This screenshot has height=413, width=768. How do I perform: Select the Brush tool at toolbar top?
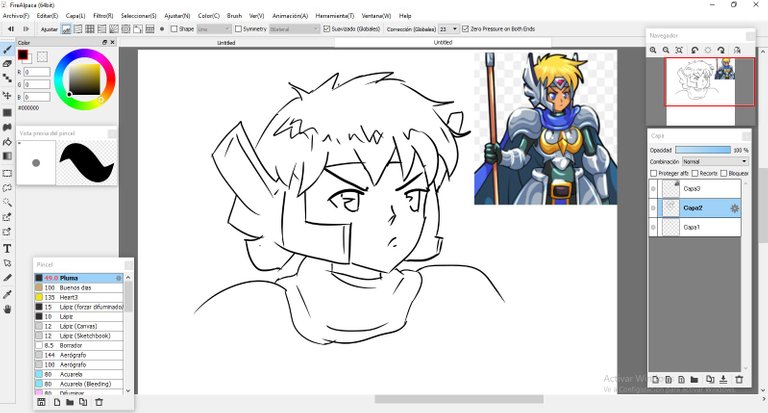[8, 48]
